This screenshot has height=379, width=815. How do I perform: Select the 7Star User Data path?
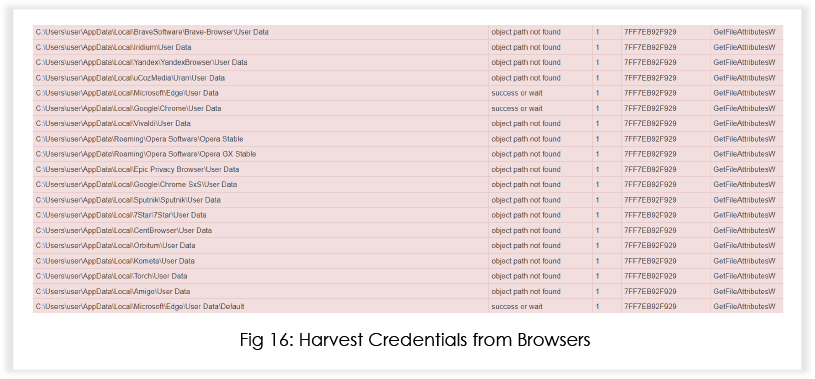click(121, 215)
